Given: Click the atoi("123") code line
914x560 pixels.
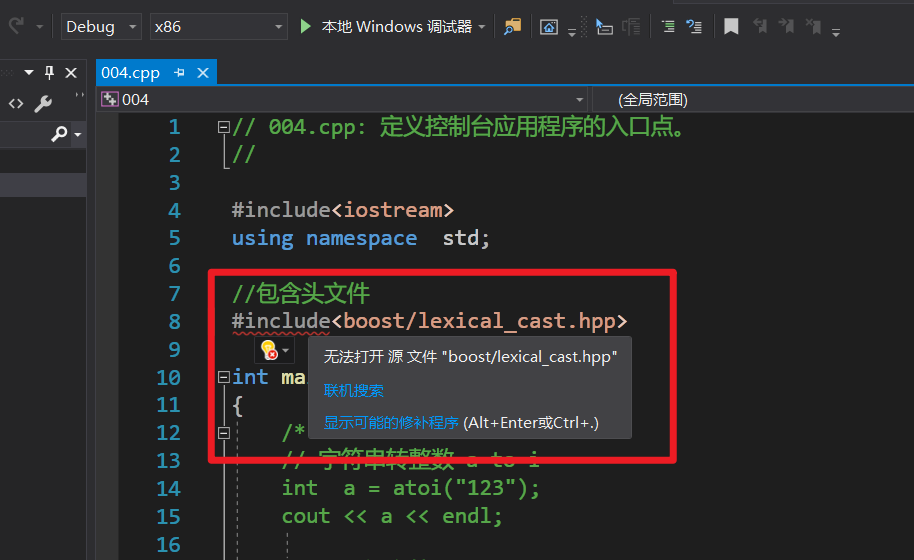Looking at the screenshot, I should click(x=410, y=488).
